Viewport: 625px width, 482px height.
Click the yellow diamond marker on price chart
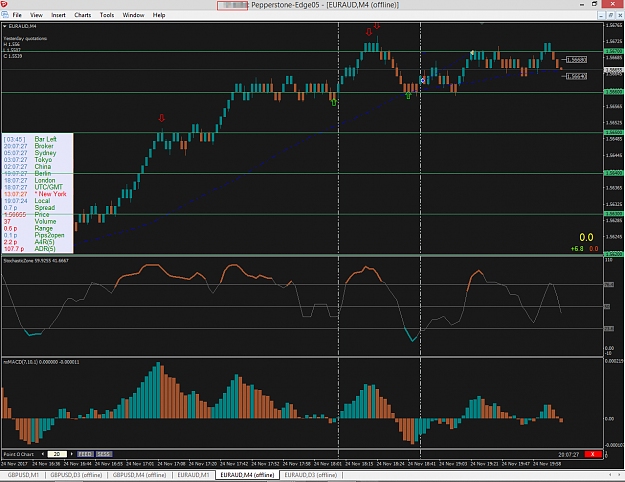[472, 53]
